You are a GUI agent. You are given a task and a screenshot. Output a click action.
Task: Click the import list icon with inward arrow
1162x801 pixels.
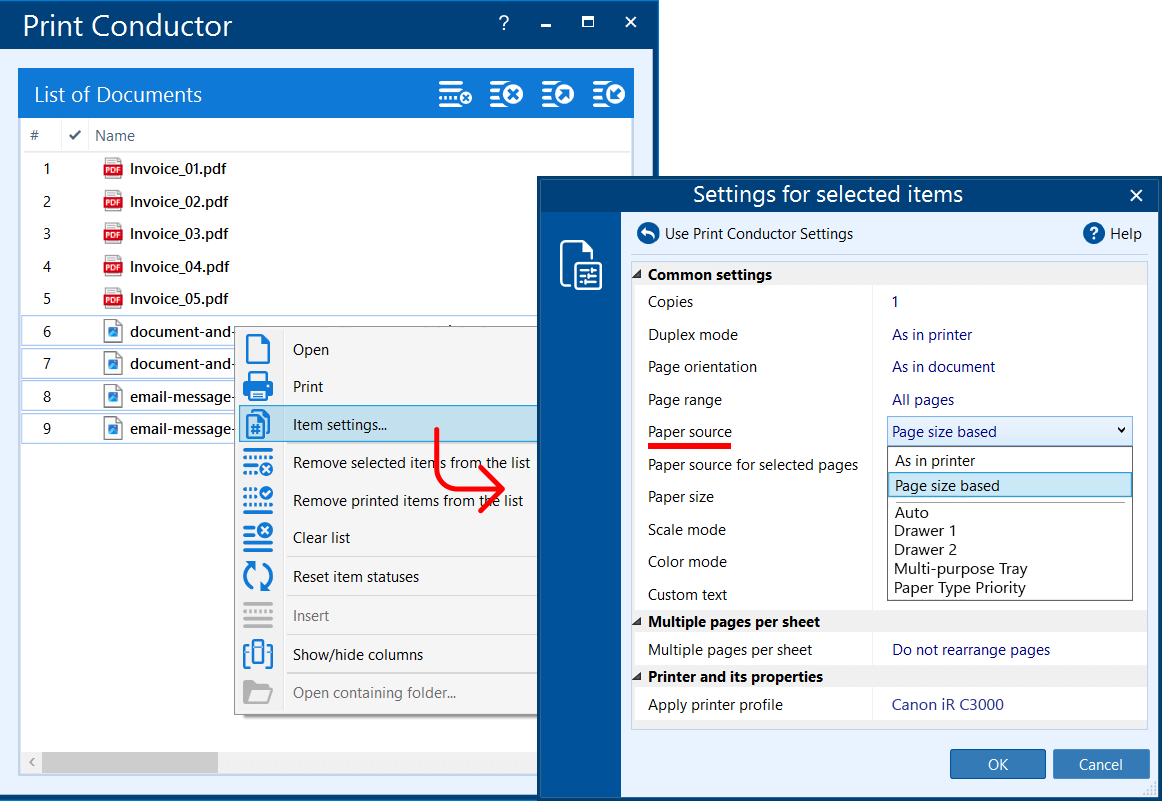[608, 95]
